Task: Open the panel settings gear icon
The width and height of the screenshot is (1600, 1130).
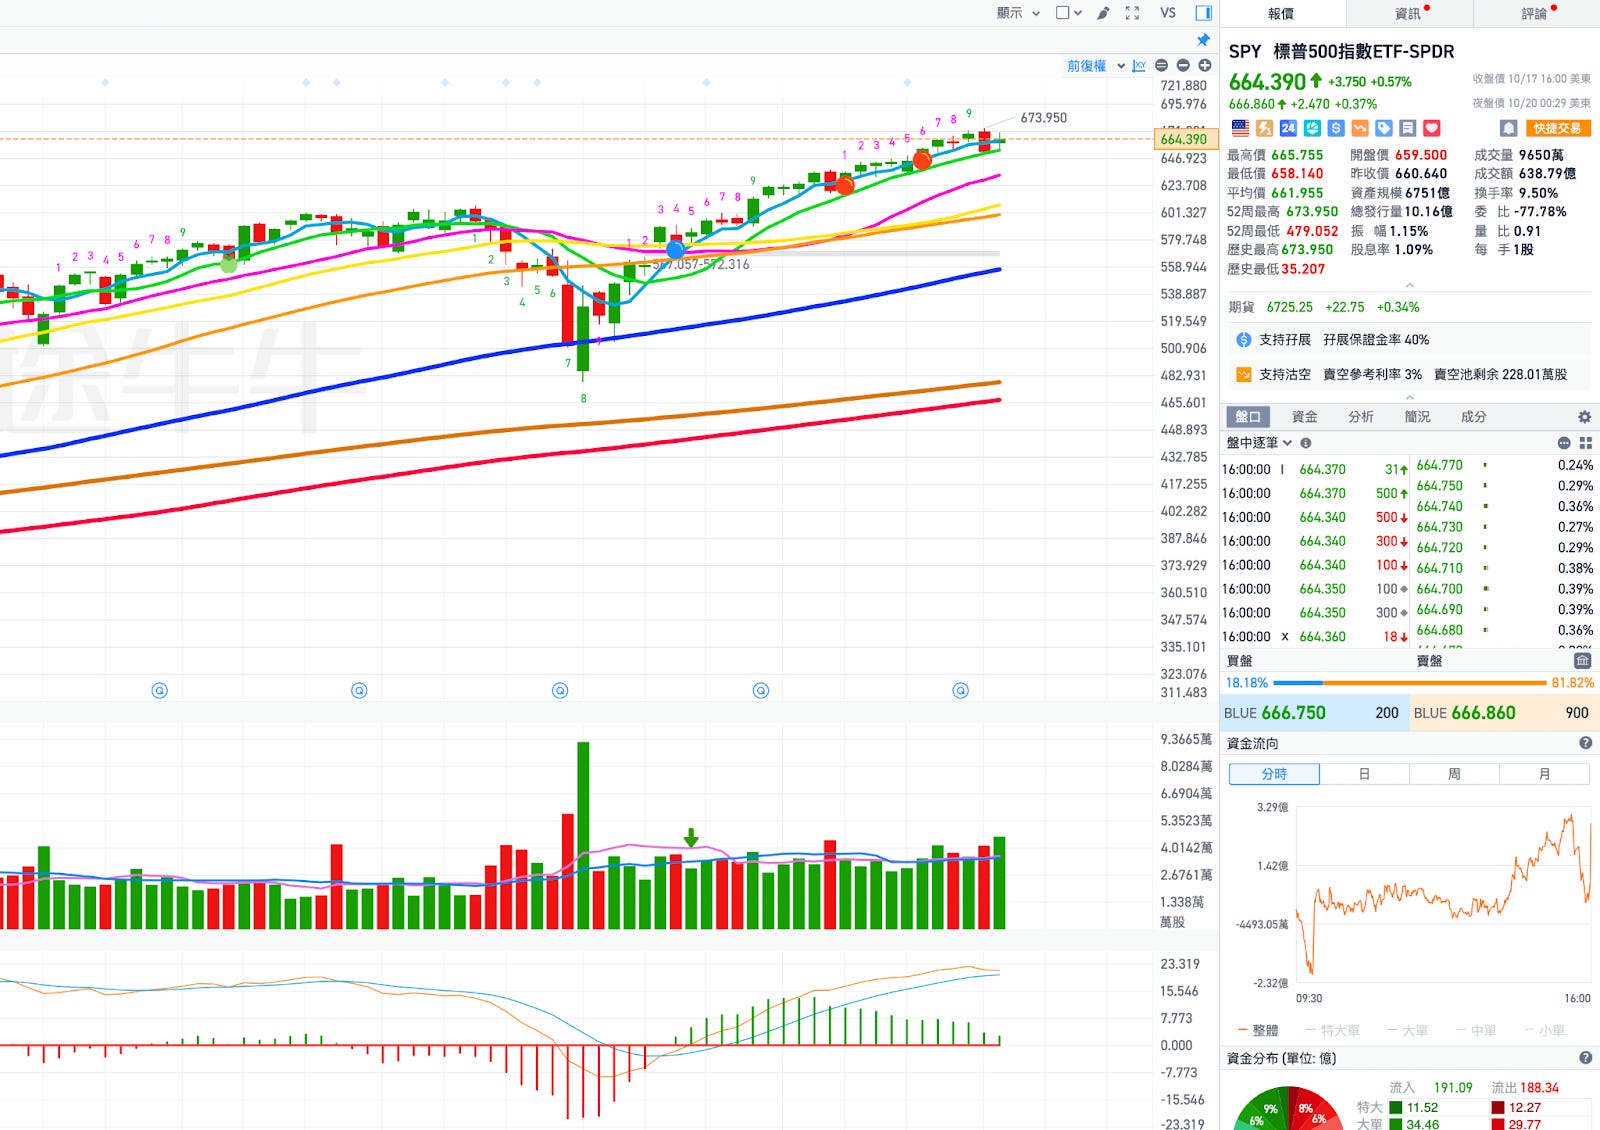Action: click(x=1584, y=417)
